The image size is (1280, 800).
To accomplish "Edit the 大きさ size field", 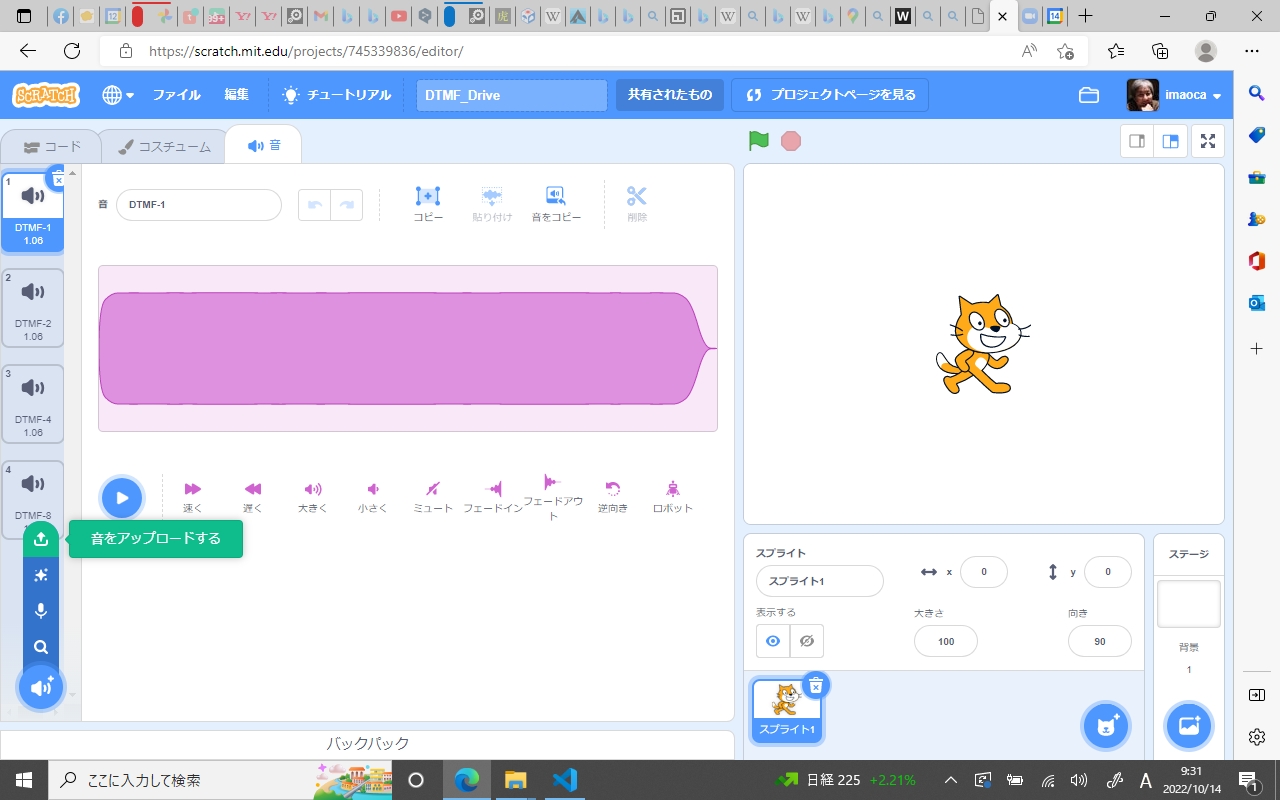I will (946, 641).
